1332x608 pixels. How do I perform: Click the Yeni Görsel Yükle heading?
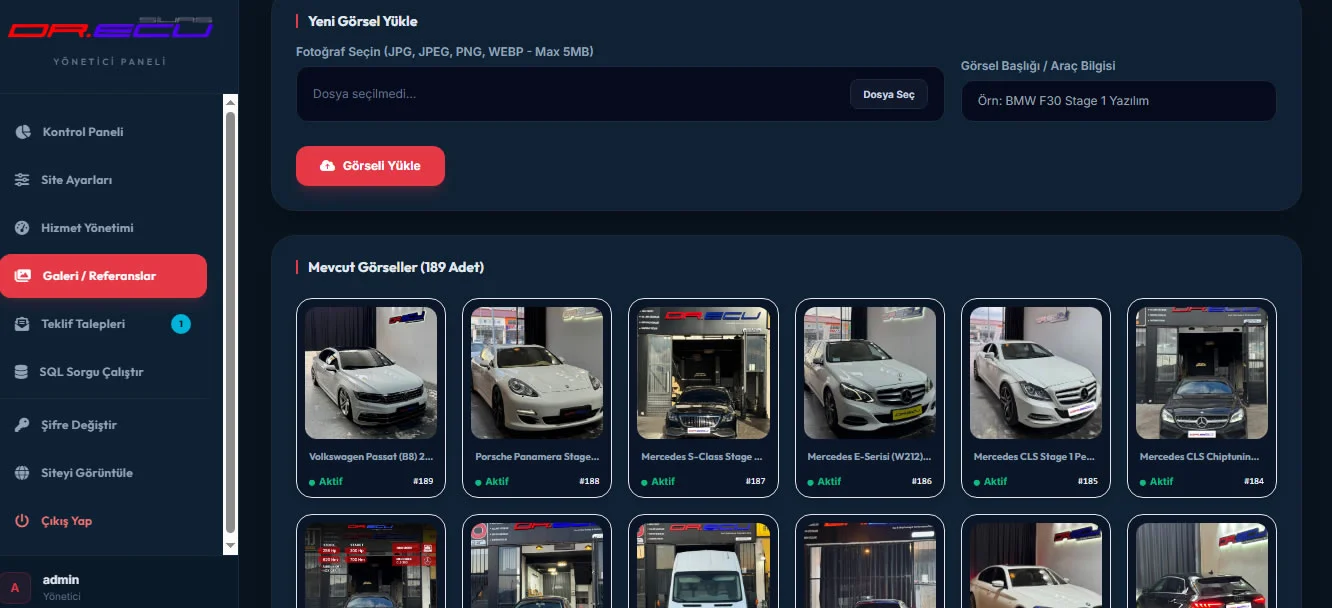(x=363, y=21)
